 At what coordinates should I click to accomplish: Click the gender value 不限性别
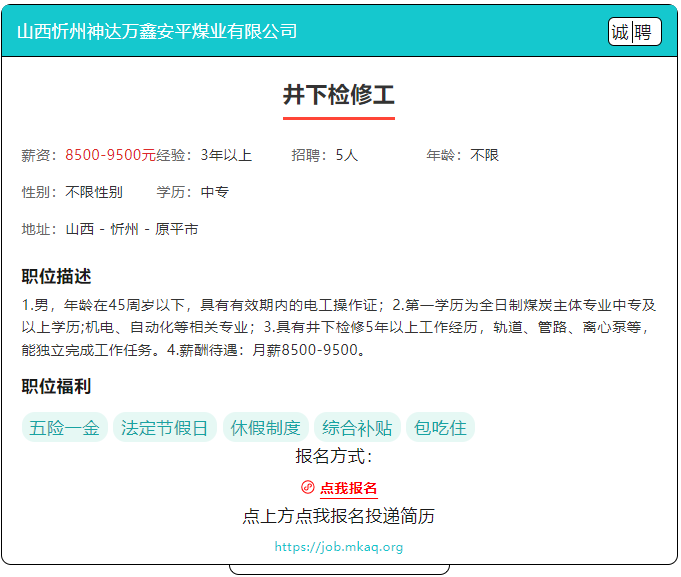[x=94, y=192]
